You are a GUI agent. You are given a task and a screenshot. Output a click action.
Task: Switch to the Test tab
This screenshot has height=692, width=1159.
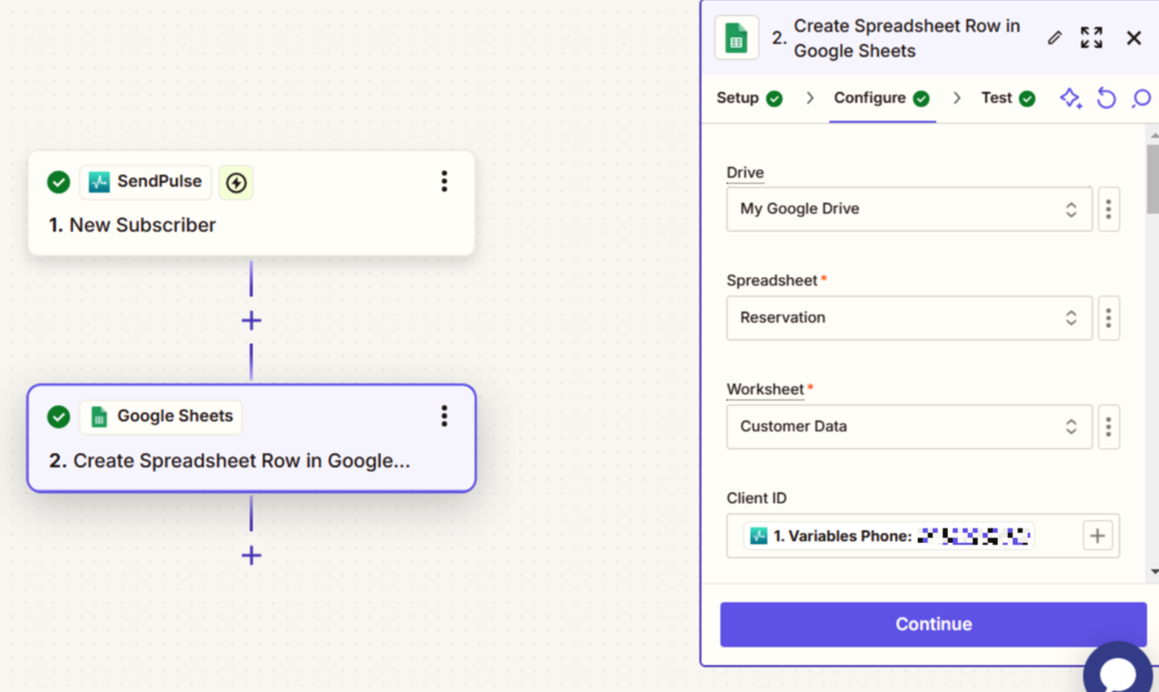click(x=1008, y=98)
